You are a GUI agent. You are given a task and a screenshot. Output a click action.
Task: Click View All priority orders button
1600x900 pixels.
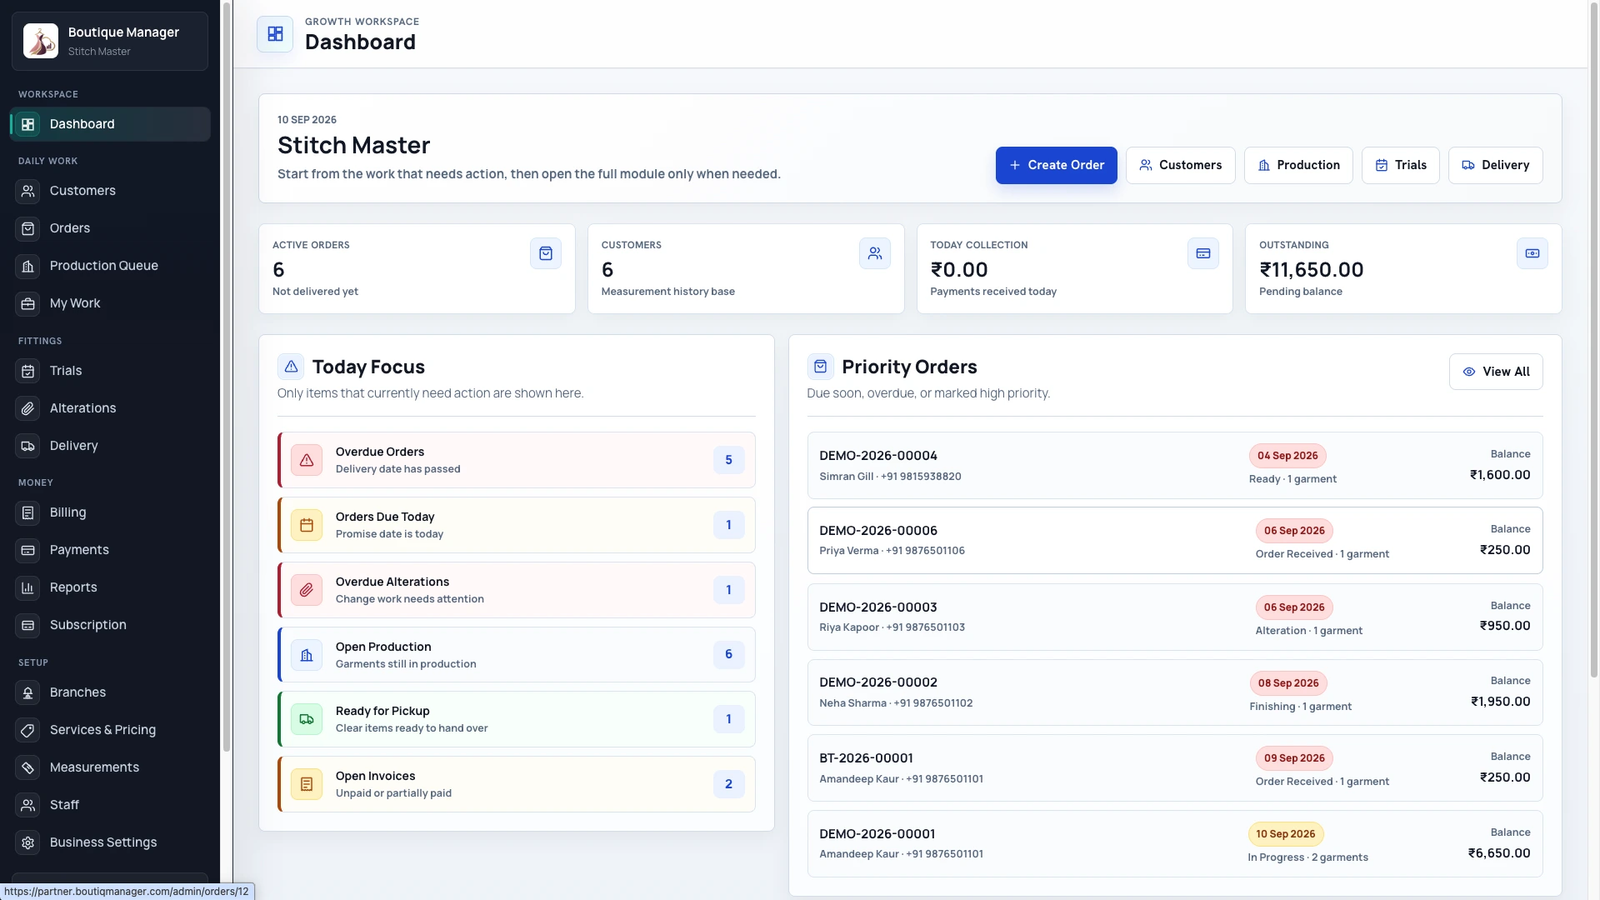tap(1496, 372)
